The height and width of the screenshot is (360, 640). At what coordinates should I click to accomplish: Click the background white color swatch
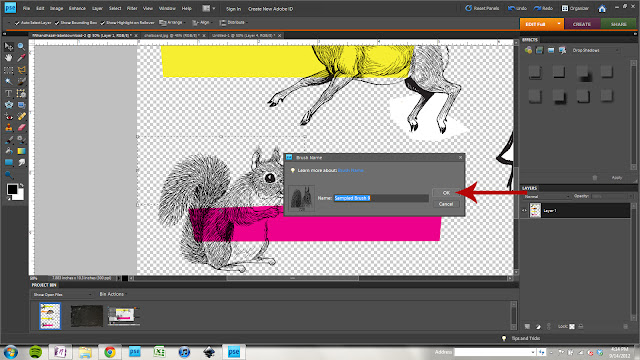[x=20, y=197]
